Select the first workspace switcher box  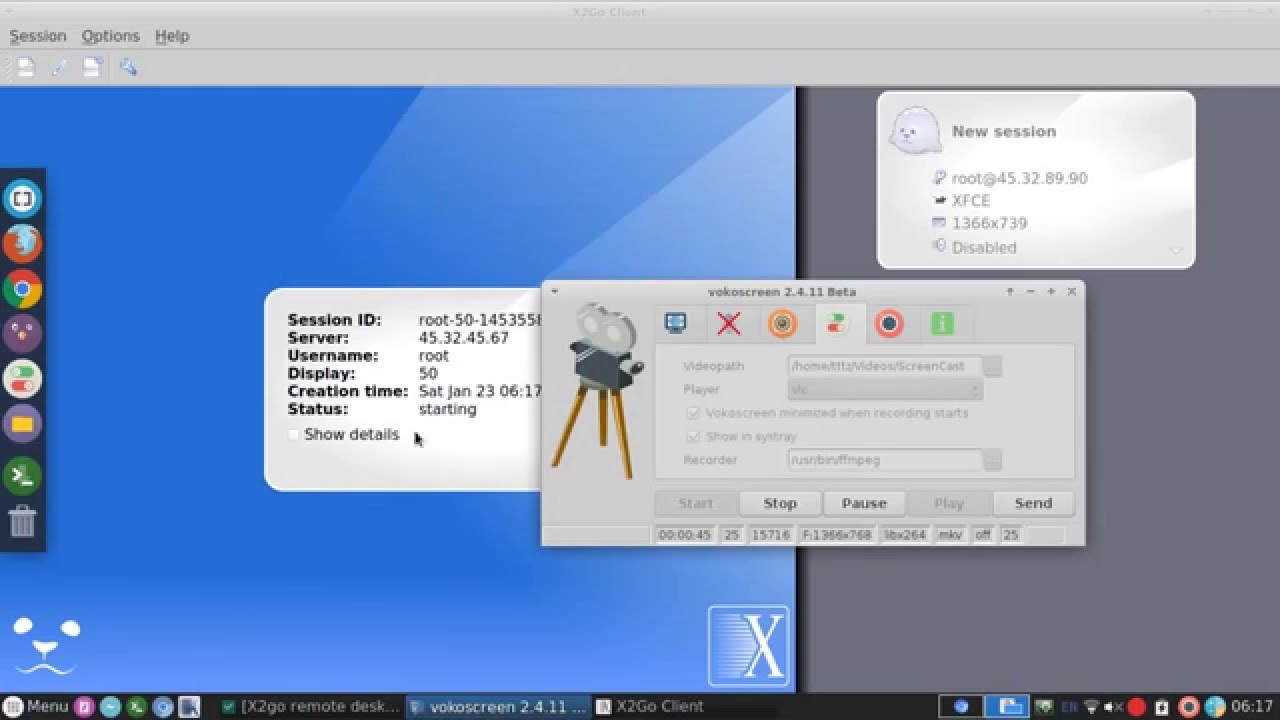(x=960, y=706)
